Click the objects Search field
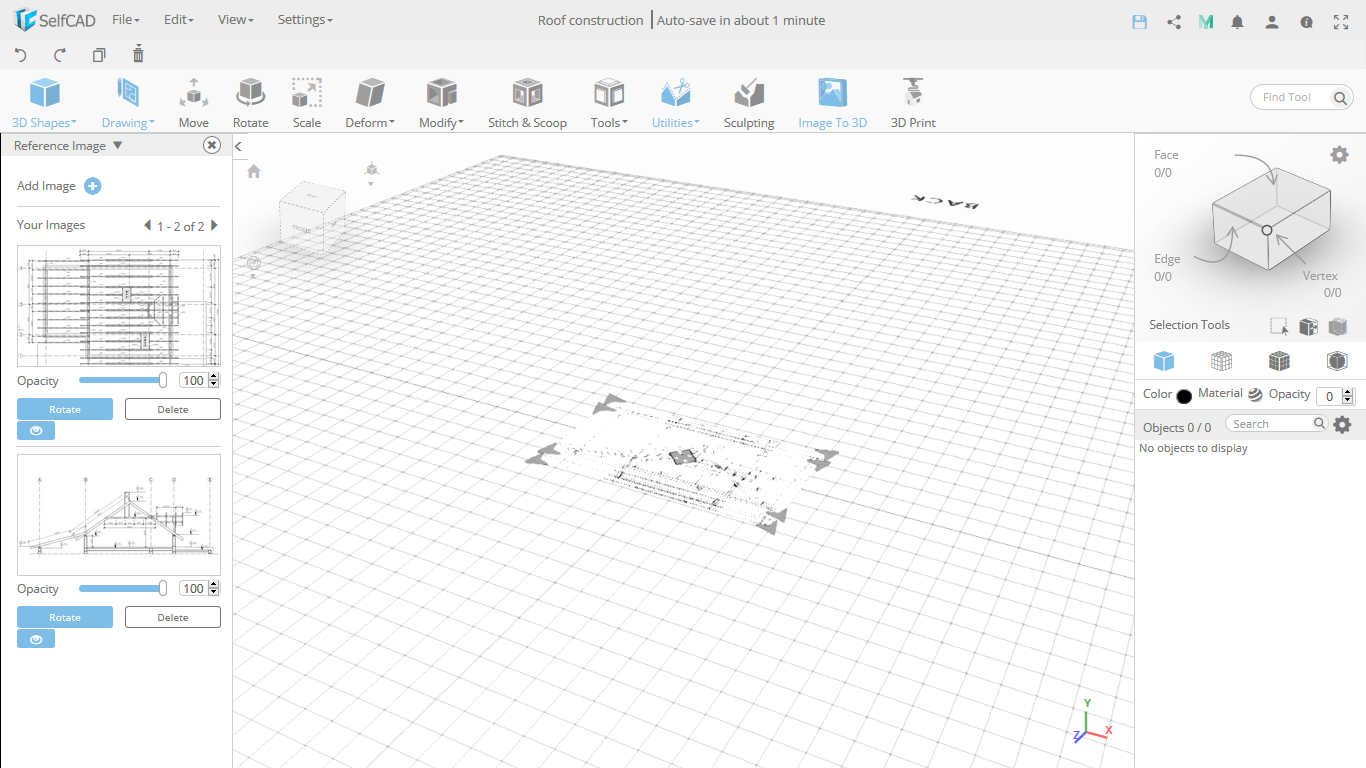The width and height of the screenshot is (1366, 768). (x=1277, y=424)
